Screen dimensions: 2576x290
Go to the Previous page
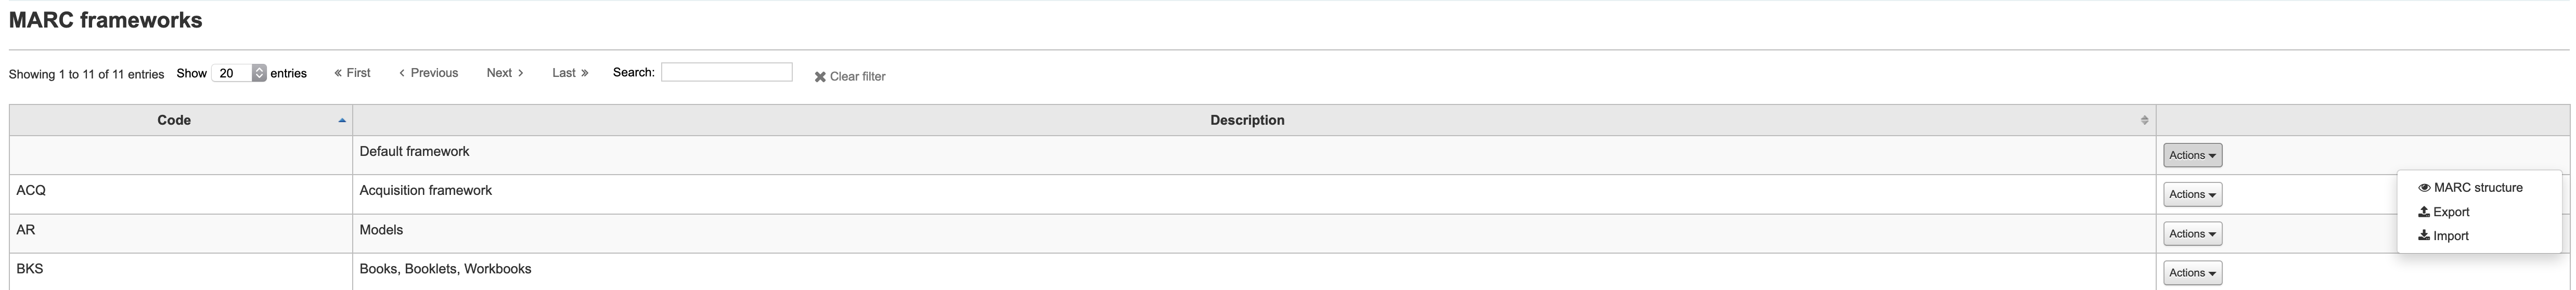[x=429, y=73]
